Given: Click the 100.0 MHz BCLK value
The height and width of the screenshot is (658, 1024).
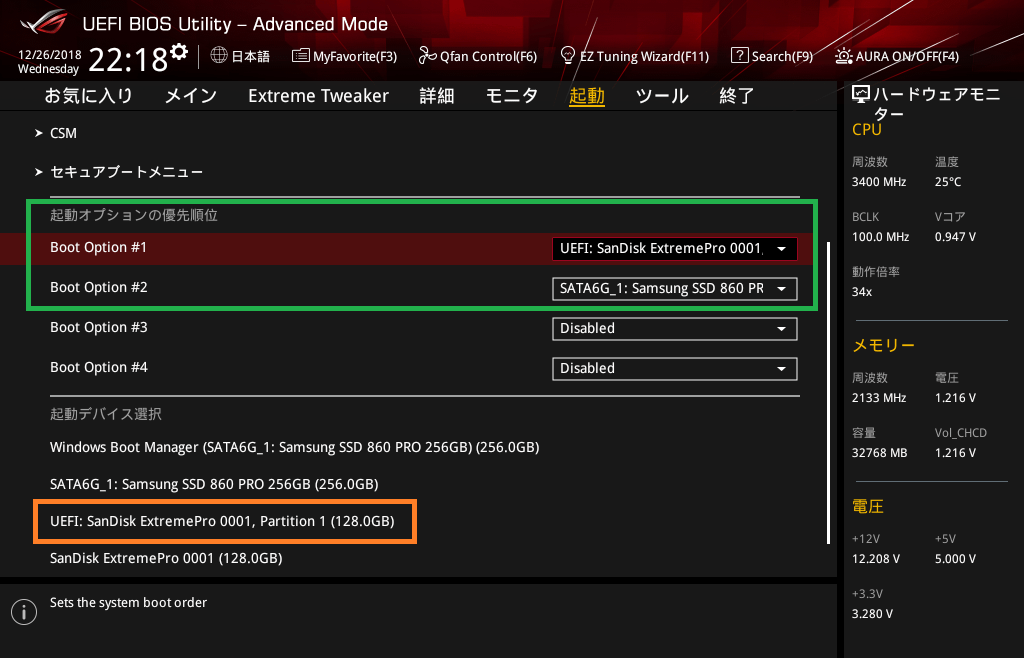Looking at the screenshot, I should click(x=880, y=237).
